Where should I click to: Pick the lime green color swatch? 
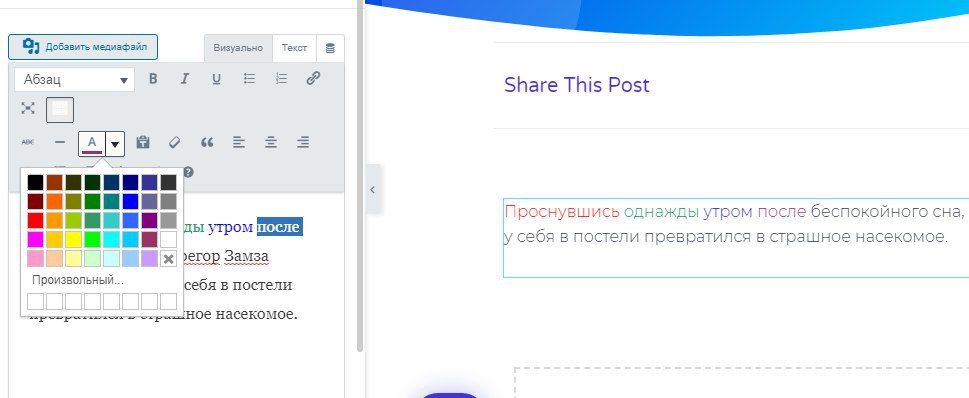[93, 239]
